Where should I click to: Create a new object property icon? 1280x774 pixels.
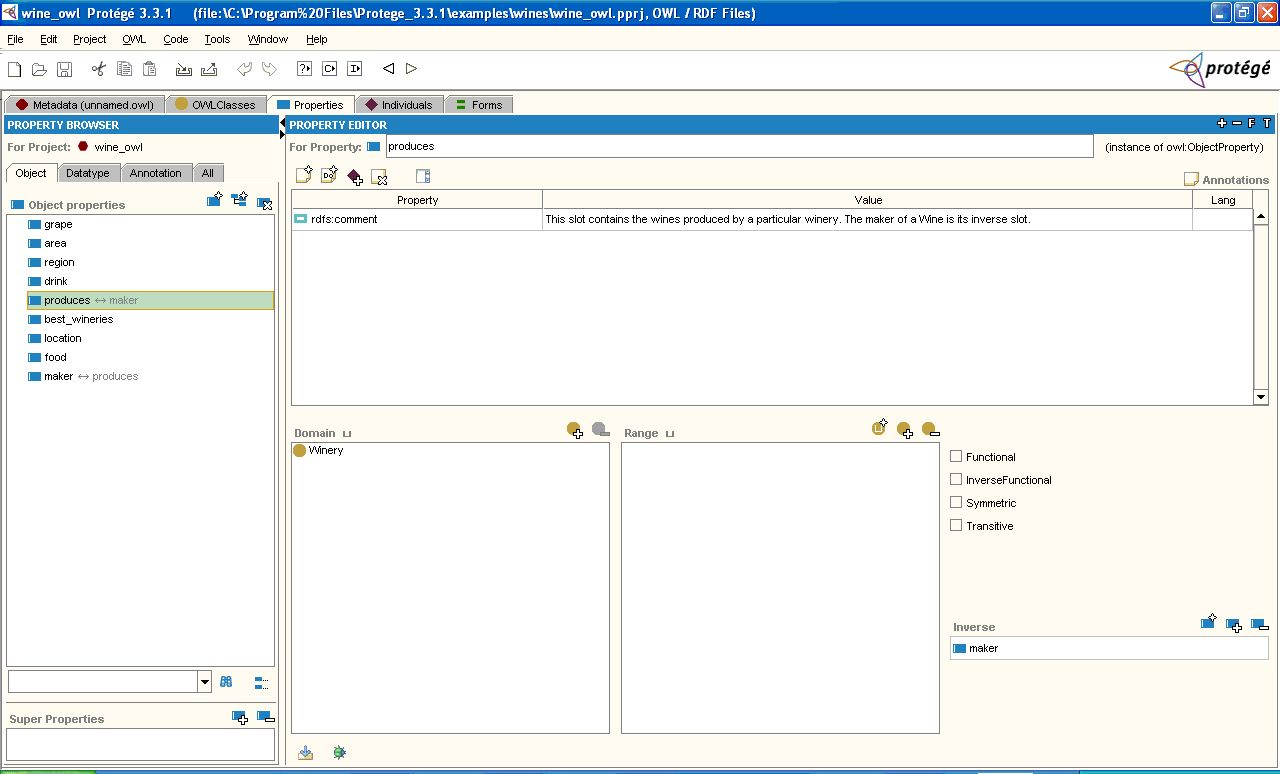coord(214,200)
